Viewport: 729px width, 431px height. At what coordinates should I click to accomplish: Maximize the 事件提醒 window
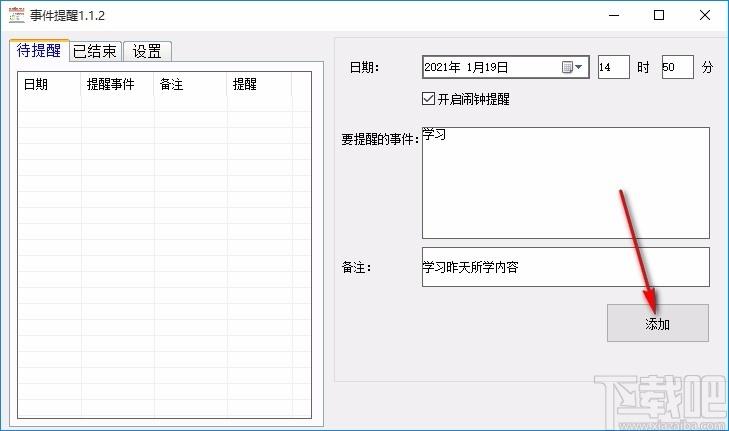[659, 15]
